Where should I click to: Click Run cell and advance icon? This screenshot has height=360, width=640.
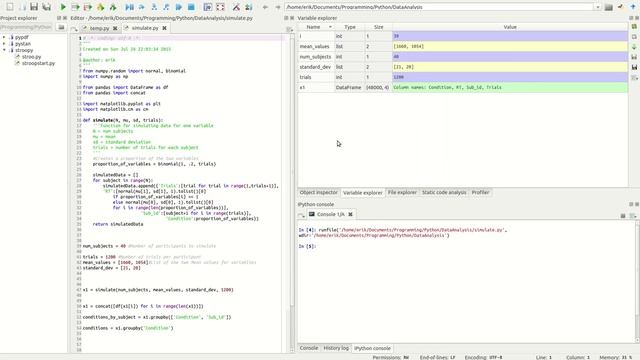point(88,7)
